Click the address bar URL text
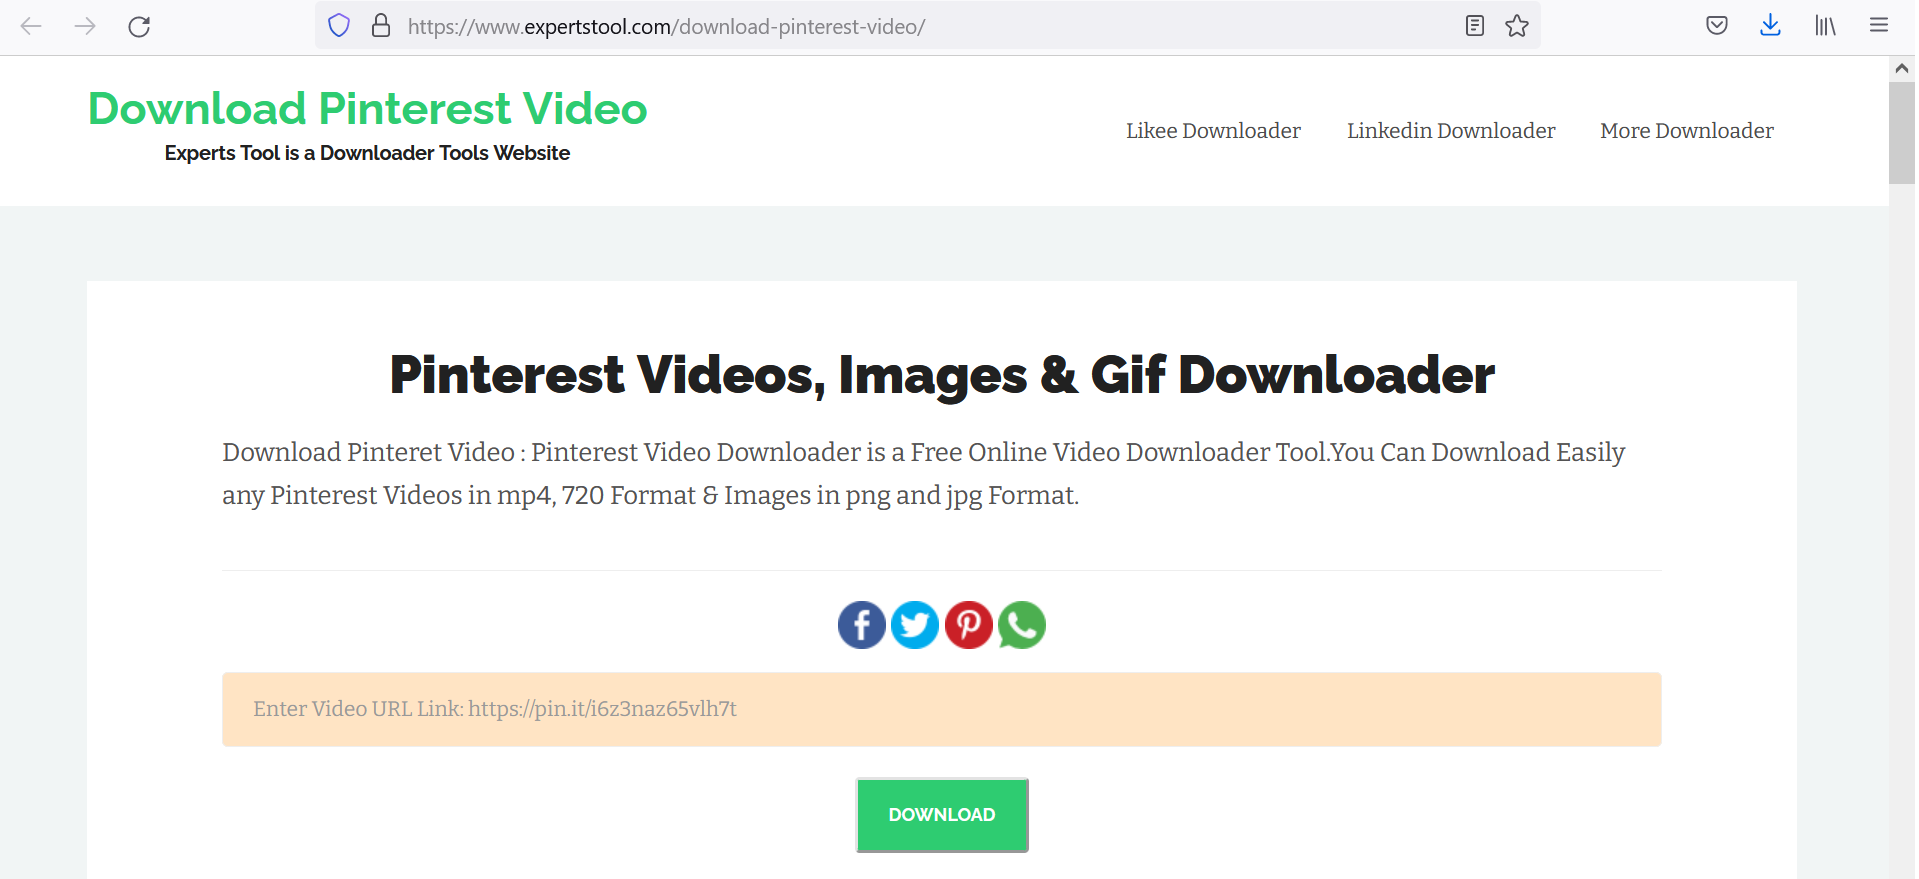 click(x=666, y=27)
